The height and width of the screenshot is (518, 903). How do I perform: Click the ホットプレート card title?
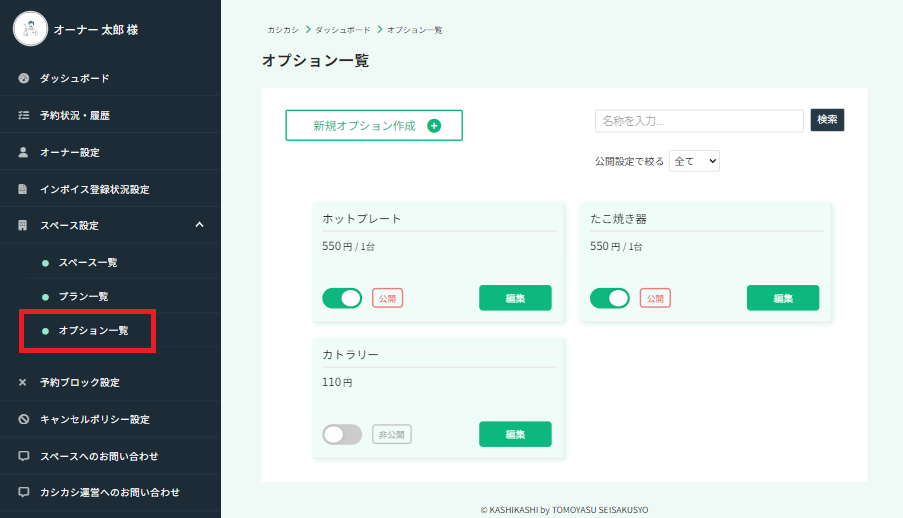[361, 218]
